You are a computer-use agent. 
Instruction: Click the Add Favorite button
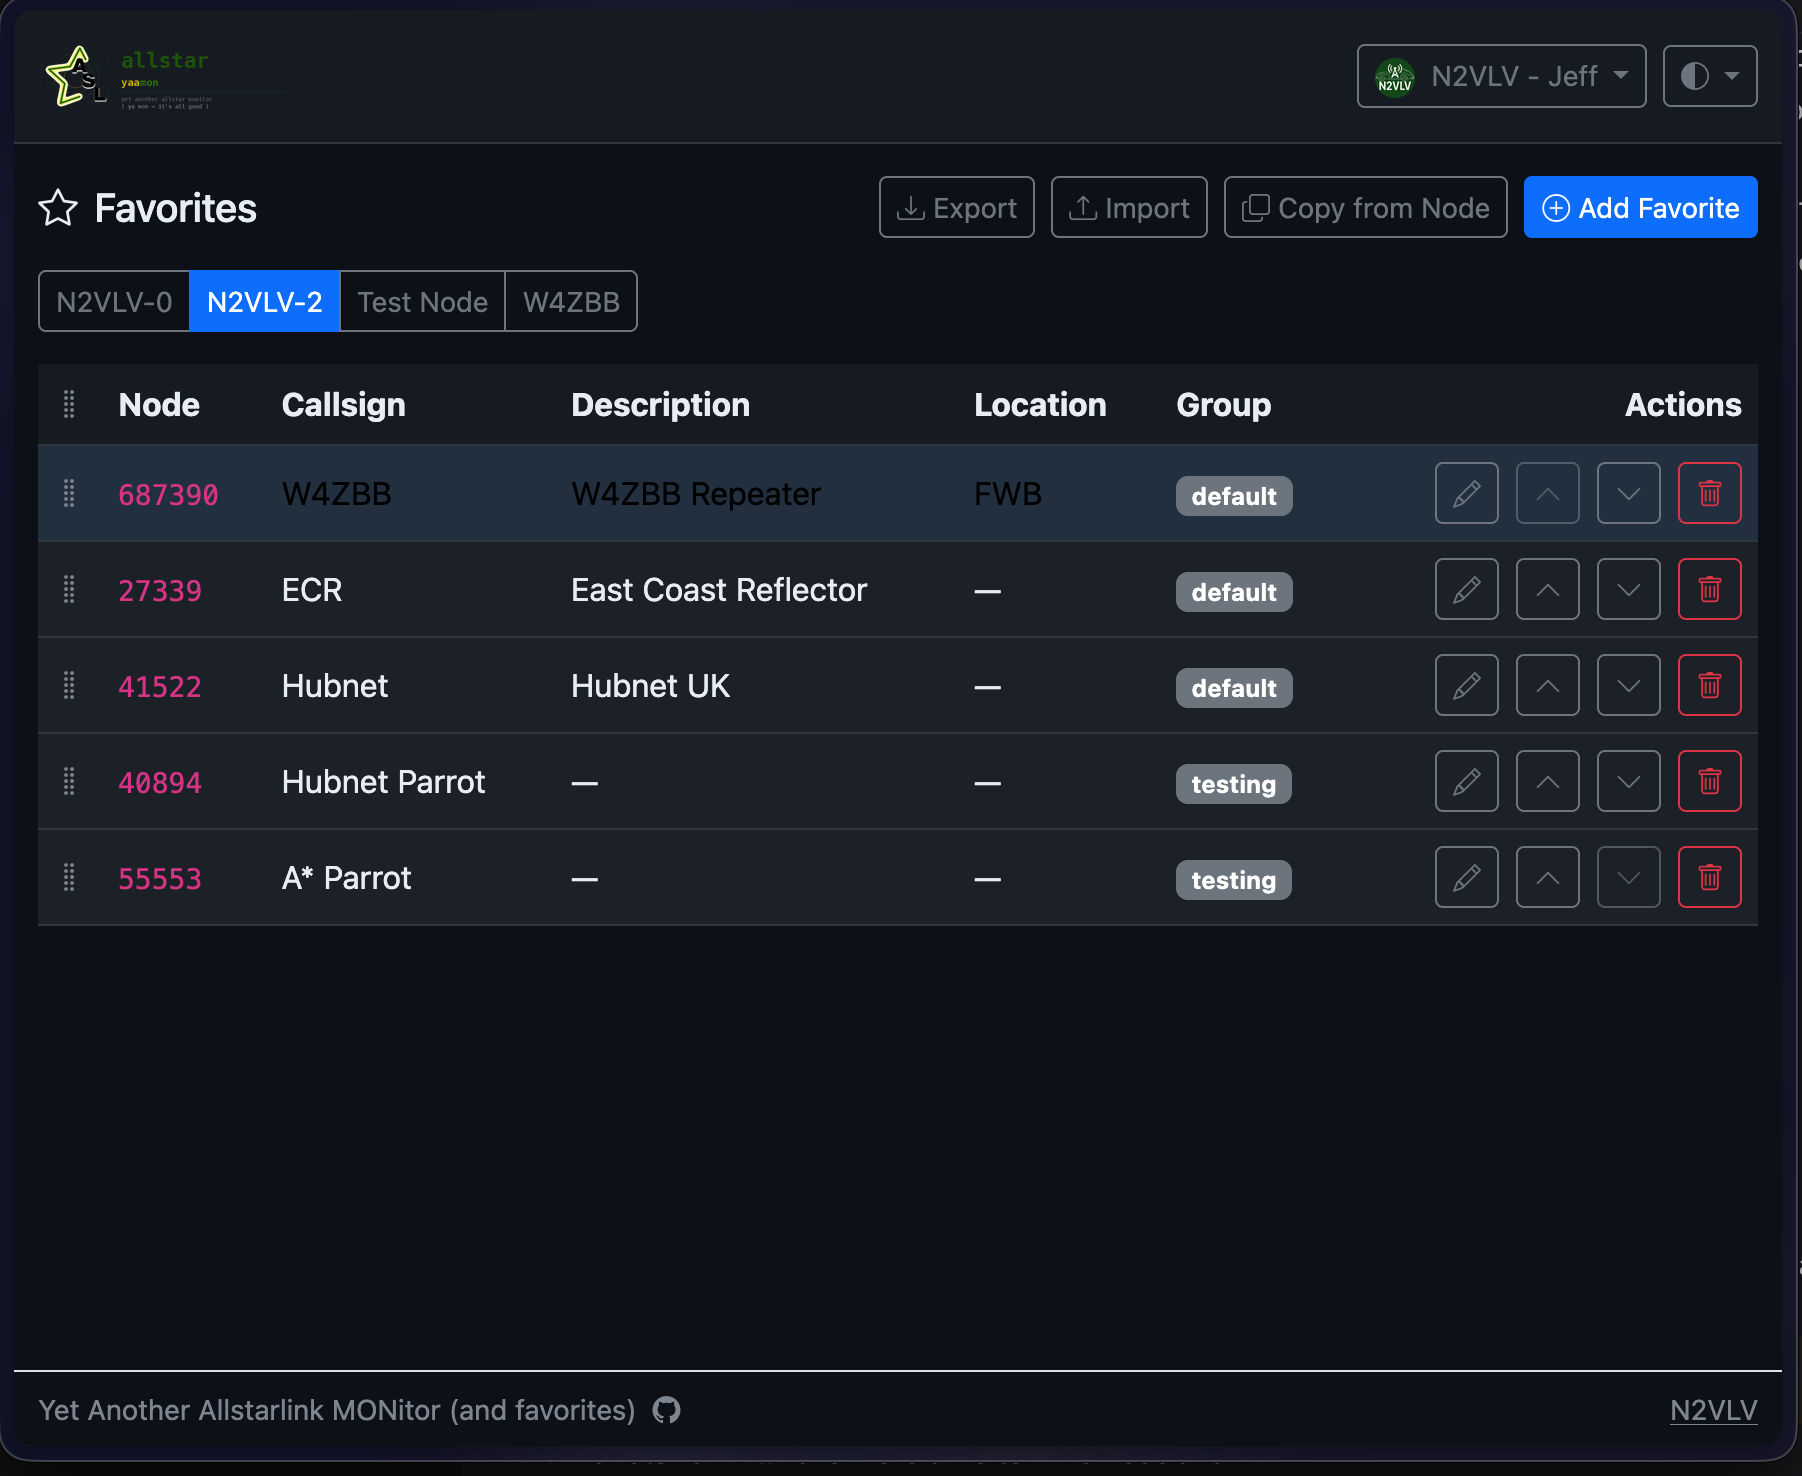point(1640,207)
